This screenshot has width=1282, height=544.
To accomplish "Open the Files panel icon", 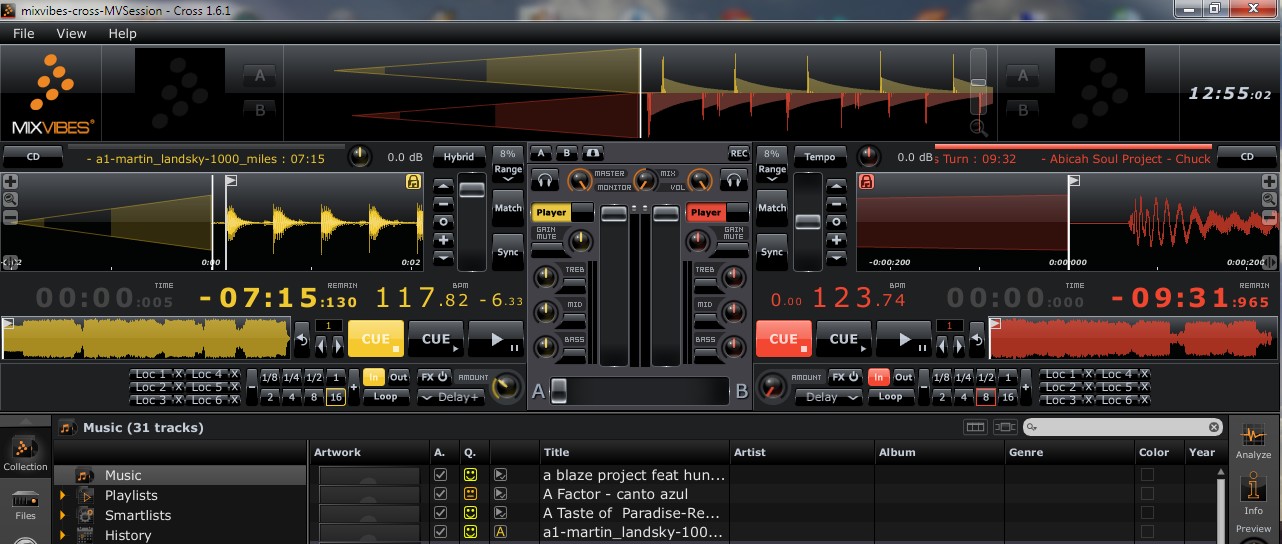I will pos(25,505).
